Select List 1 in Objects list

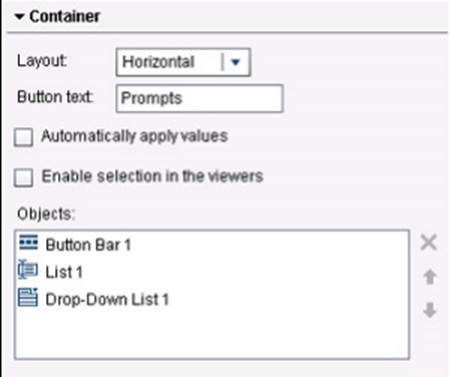tap(64, 272)
